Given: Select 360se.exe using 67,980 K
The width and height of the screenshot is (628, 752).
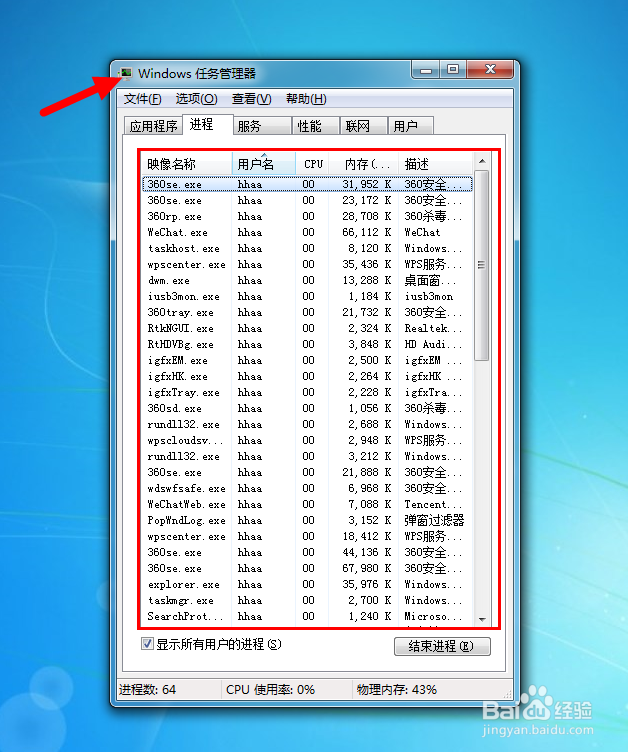Looking at the screenshot, I should point(308,568).
